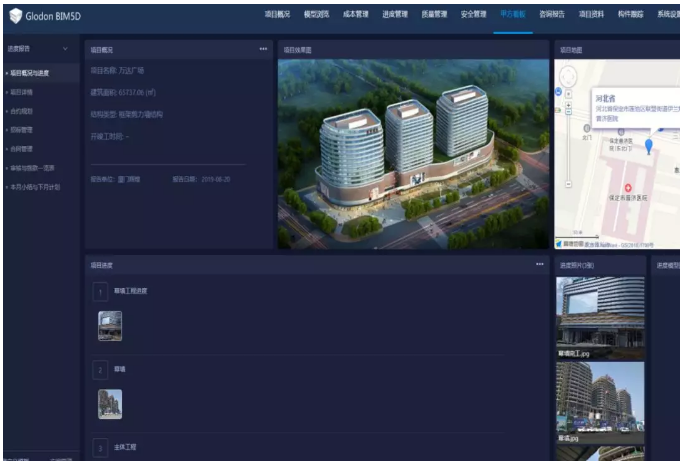Select 招标管理 in sidebar
Screen dimensions: 688x466
(21, 130)
